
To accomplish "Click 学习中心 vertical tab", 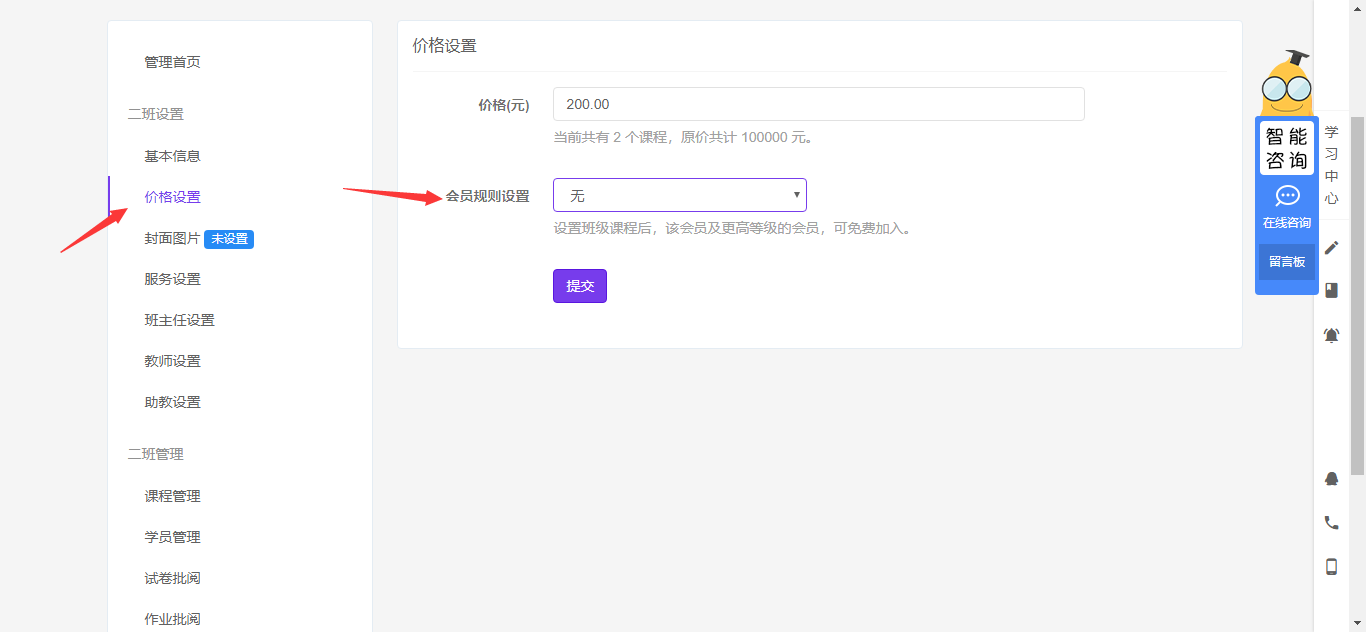I will pyautogui.click(x=1331, y=165).
